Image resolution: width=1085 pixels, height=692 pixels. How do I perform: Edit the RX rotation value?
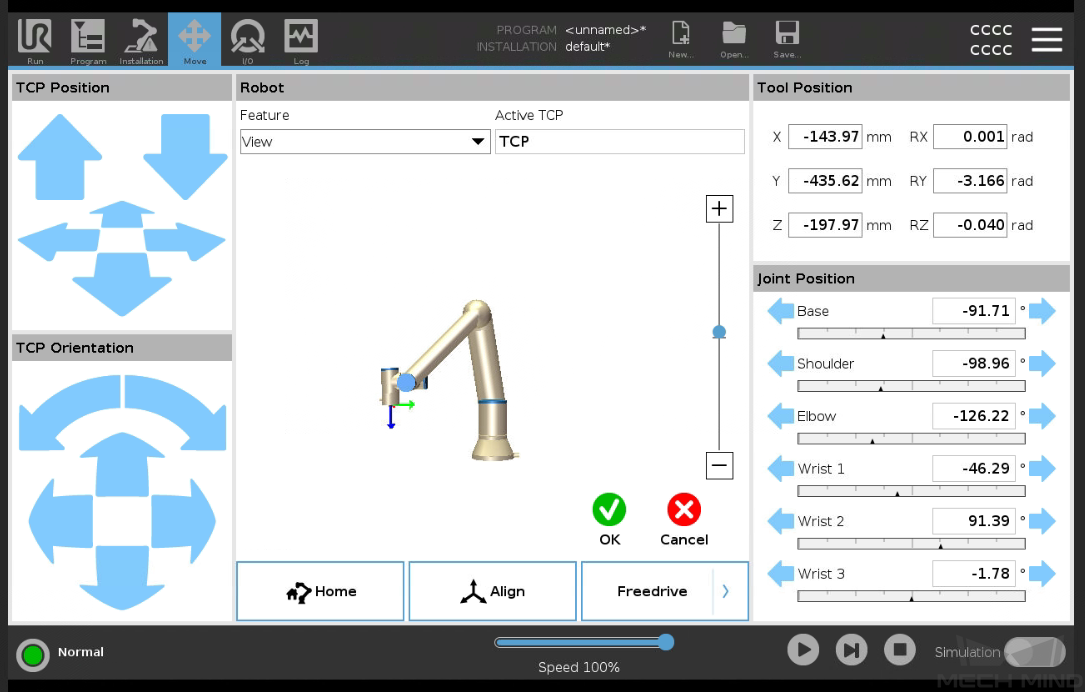970,136
